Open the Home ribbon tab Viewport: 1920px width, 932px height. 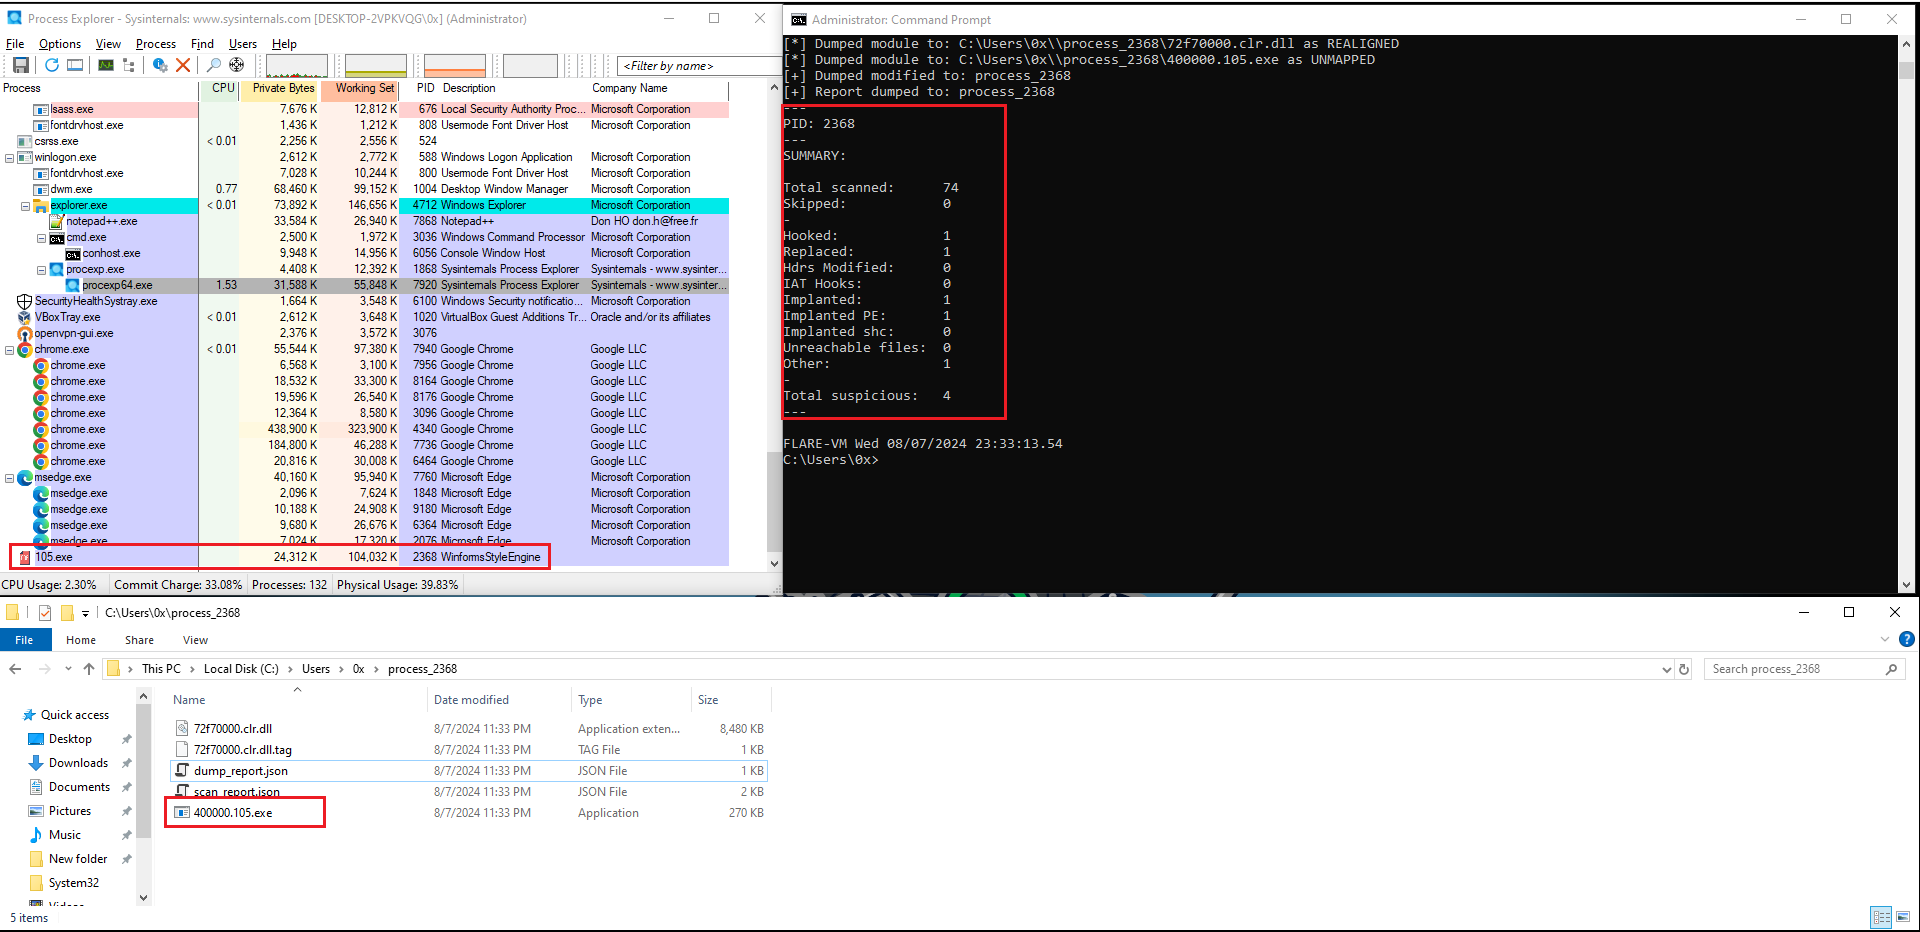pos(81,640)
